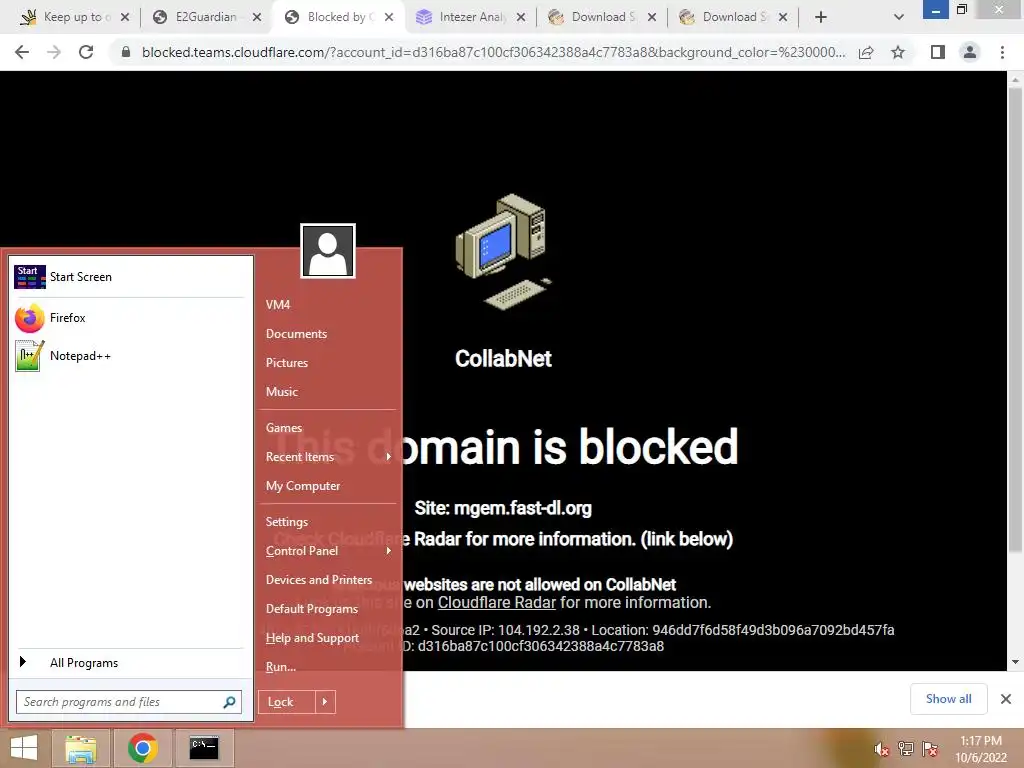Open the Chrome profile icon
Screen dimensions: 1024x768
(x=970, y=52)
